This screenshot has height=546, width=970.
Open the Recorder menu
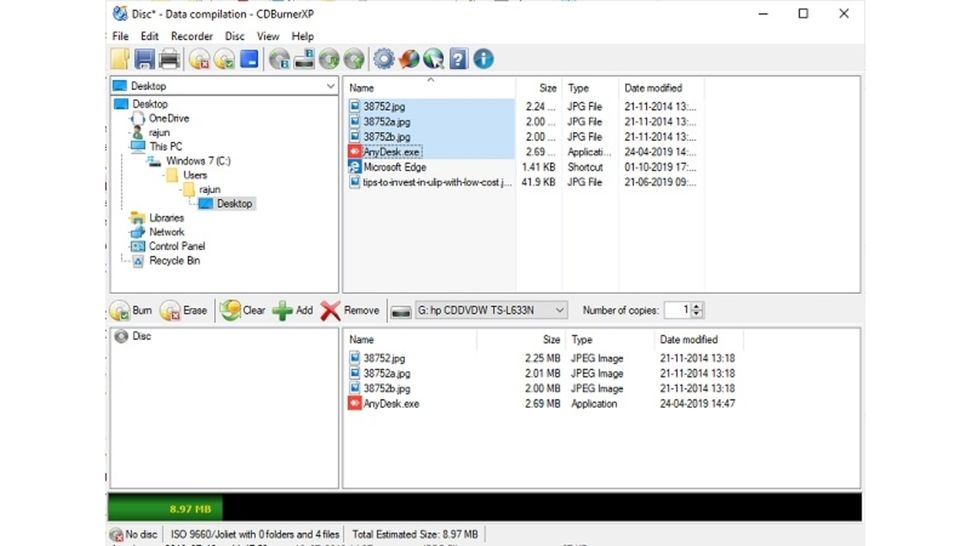[x=192, y=36]
